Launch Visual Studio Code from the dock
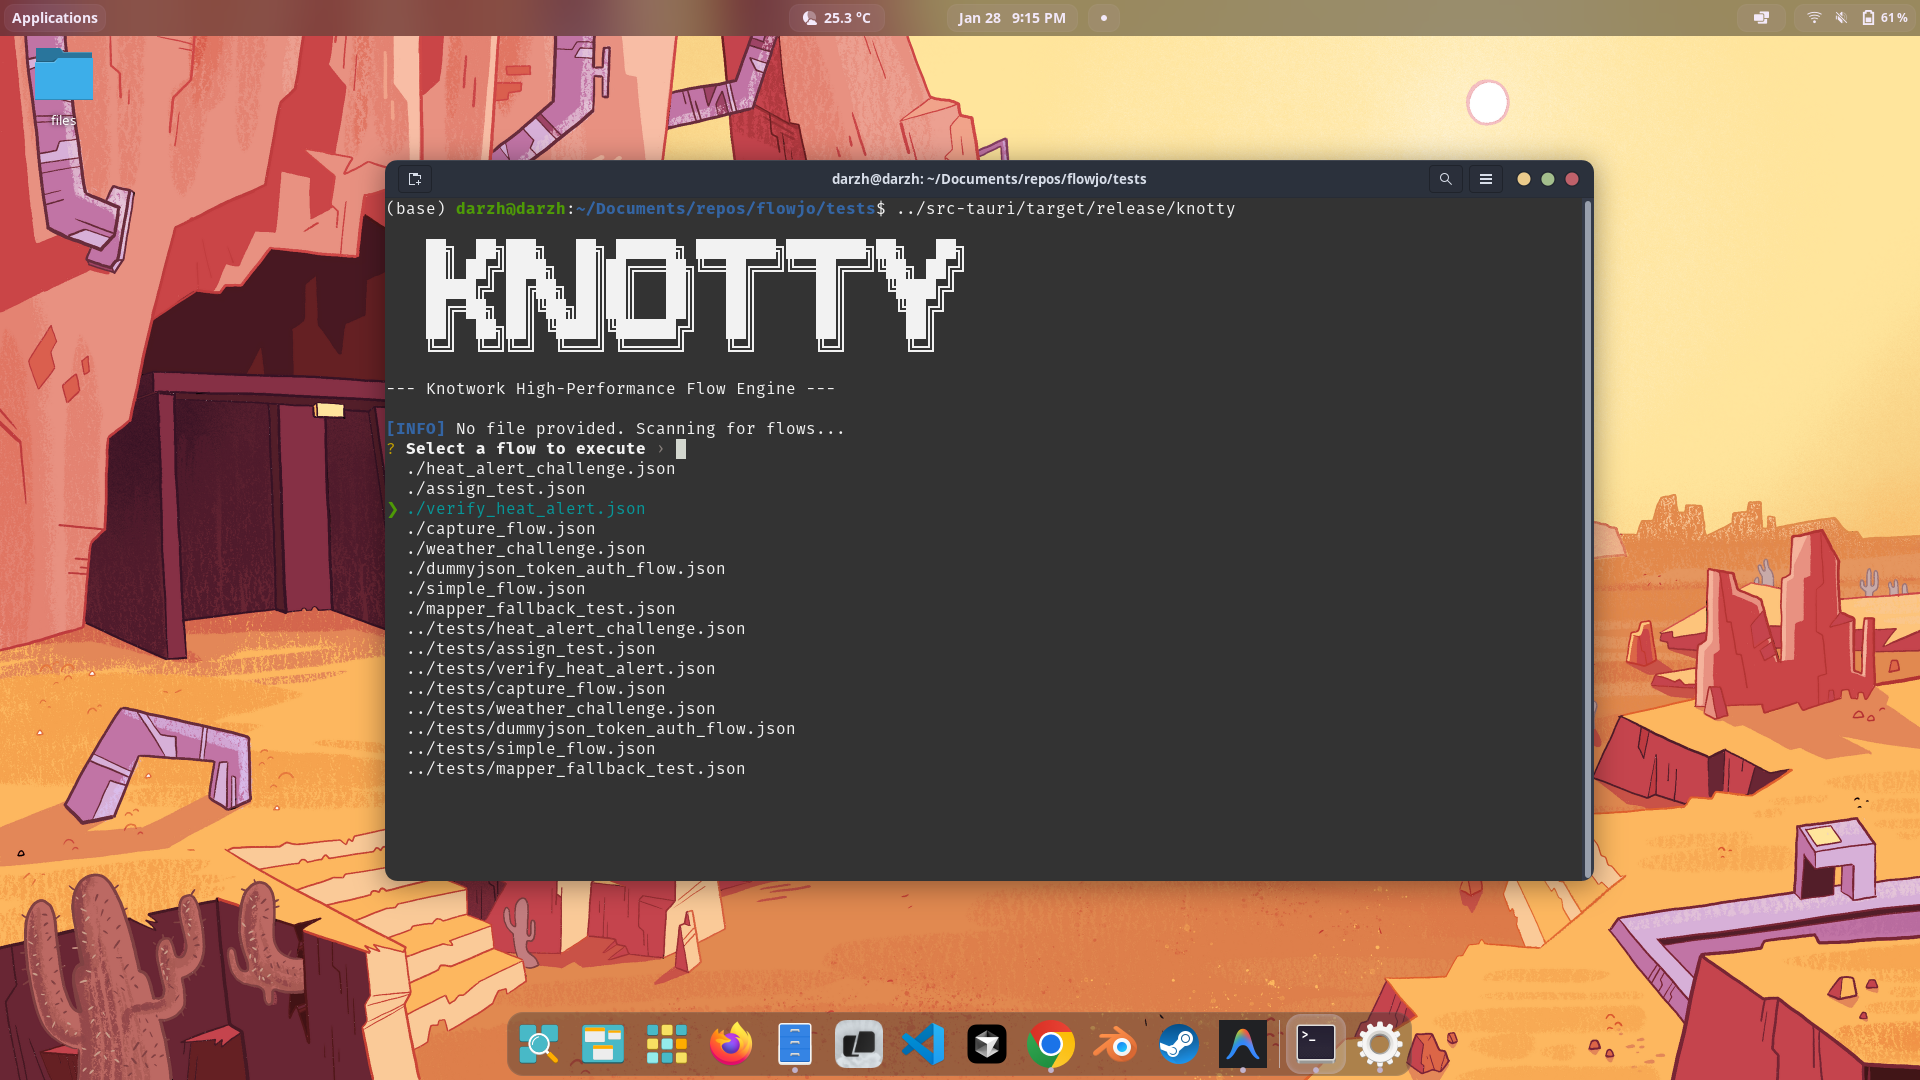This screenshot has width=1920, height=1080. 923,1043
